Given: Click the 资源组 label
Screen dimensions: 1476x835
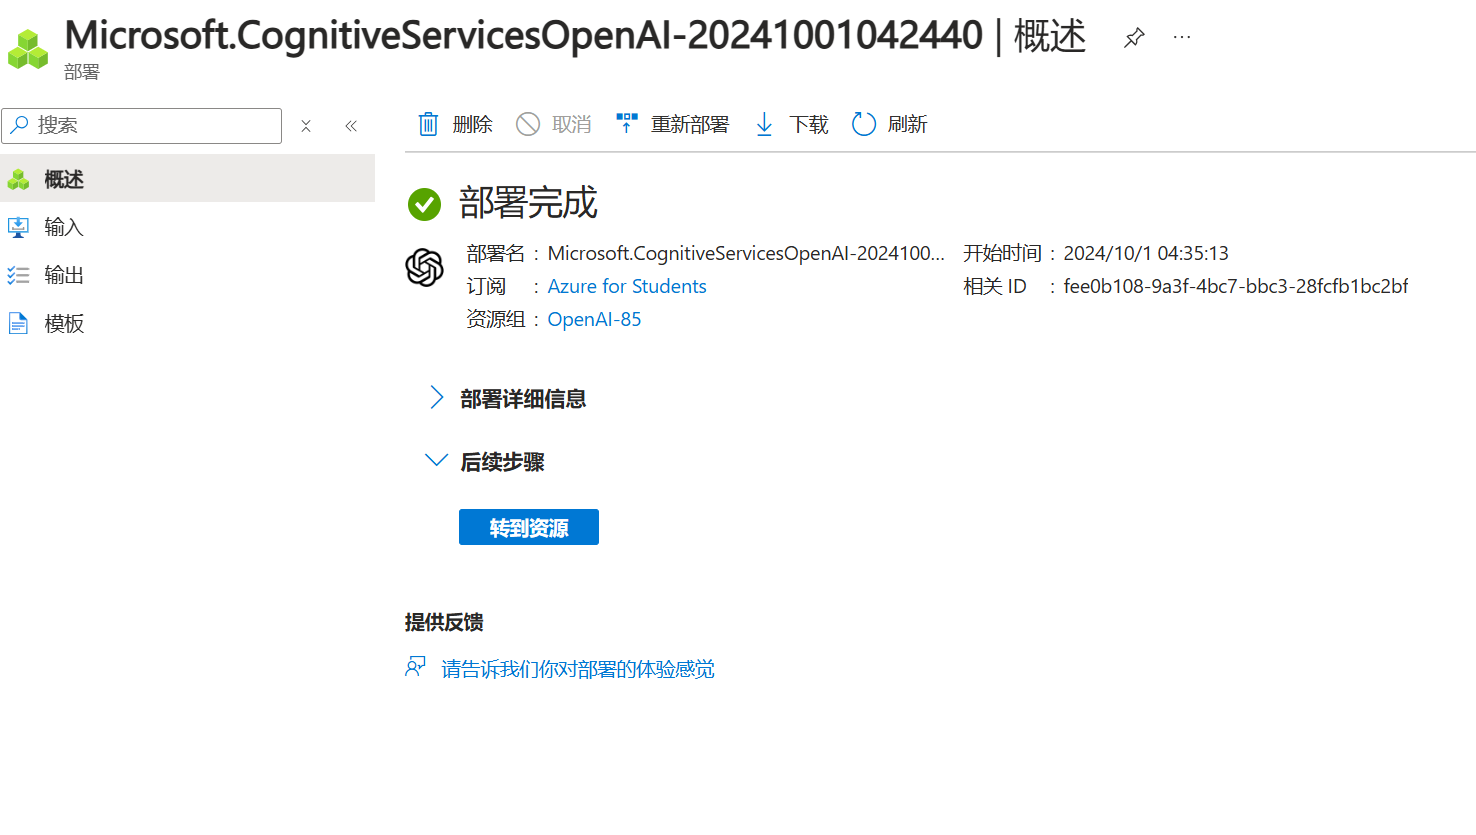Looking at the screenshot, I should [495, 319].
